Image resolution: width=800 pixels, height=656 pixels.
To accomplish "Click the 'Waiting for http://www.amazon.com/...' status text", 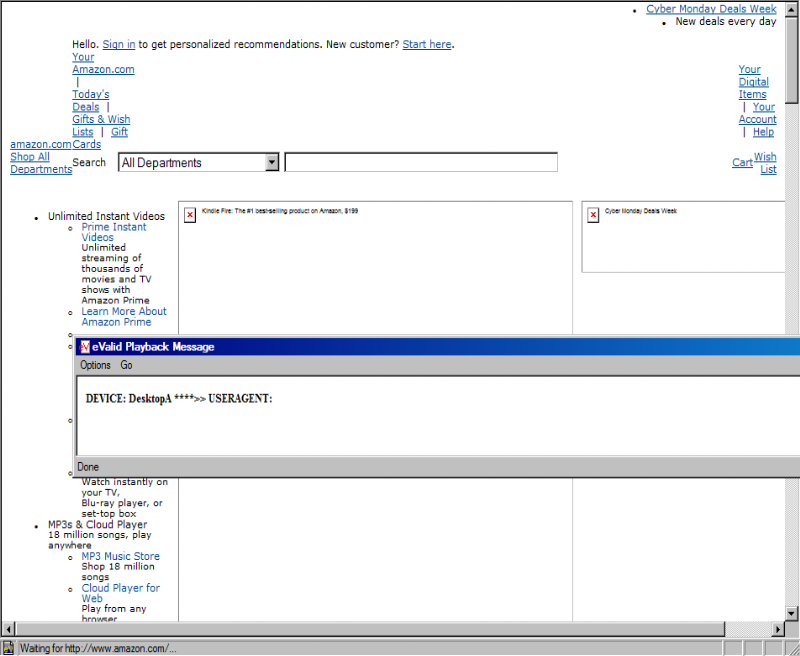I will click(98, 648).
